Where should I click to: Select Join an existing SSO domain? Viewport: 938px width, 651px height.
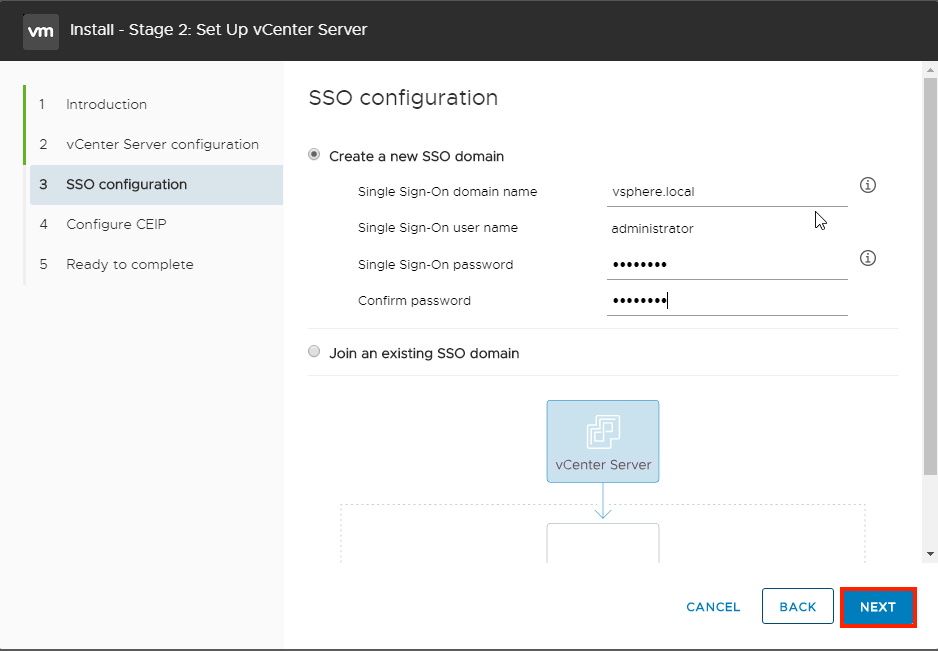[x=314, y=352]
